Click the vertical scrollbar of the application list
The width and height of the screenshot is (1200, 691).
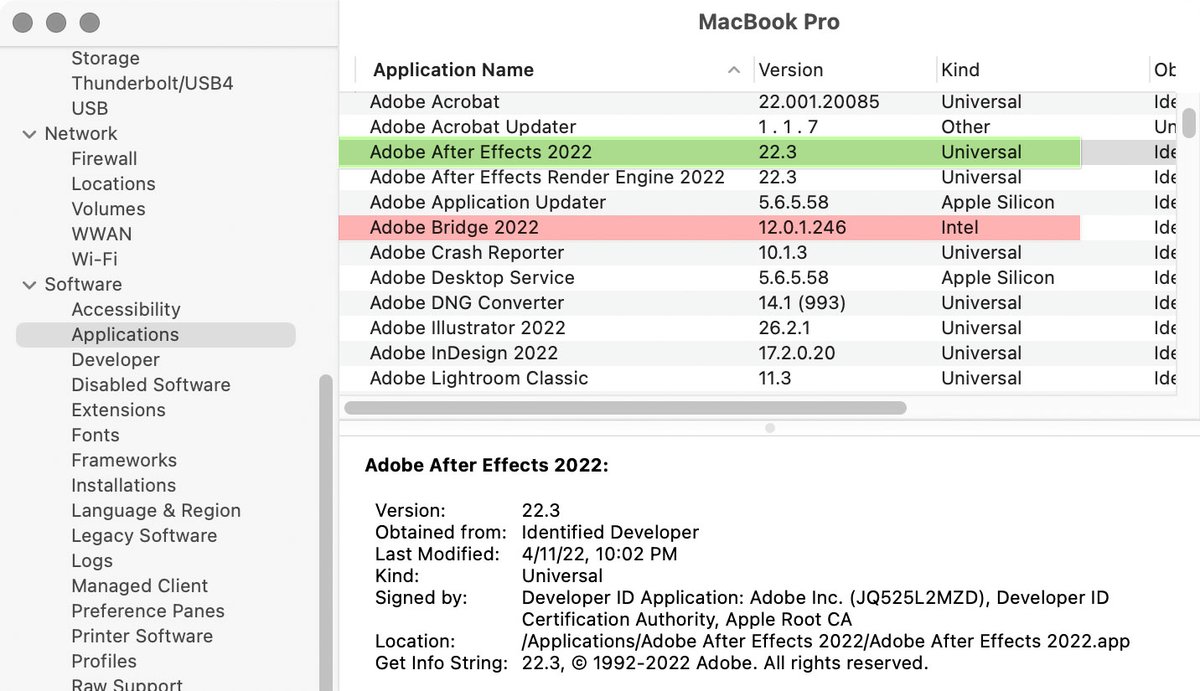pos(1189,122)
